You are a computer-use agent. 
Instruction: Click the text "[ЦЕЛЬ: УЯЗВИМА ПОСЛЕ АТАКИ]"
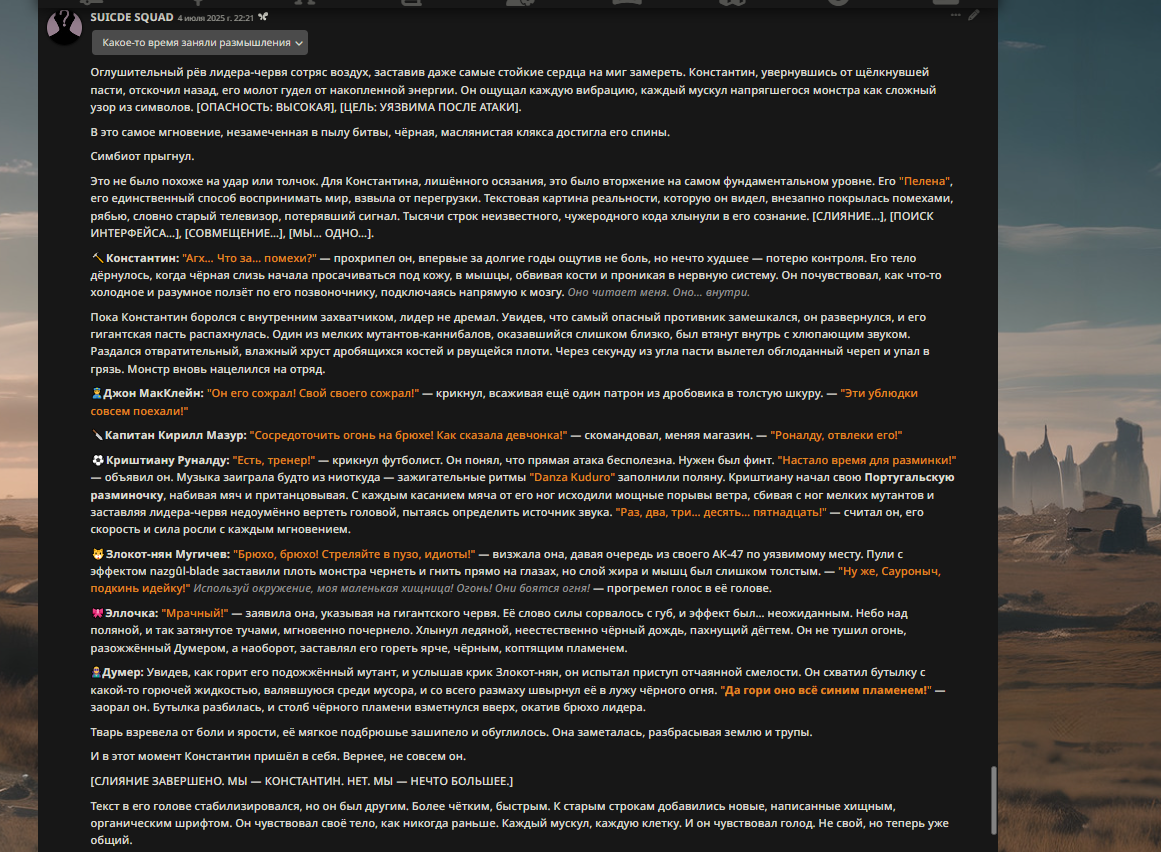(430, 107)
